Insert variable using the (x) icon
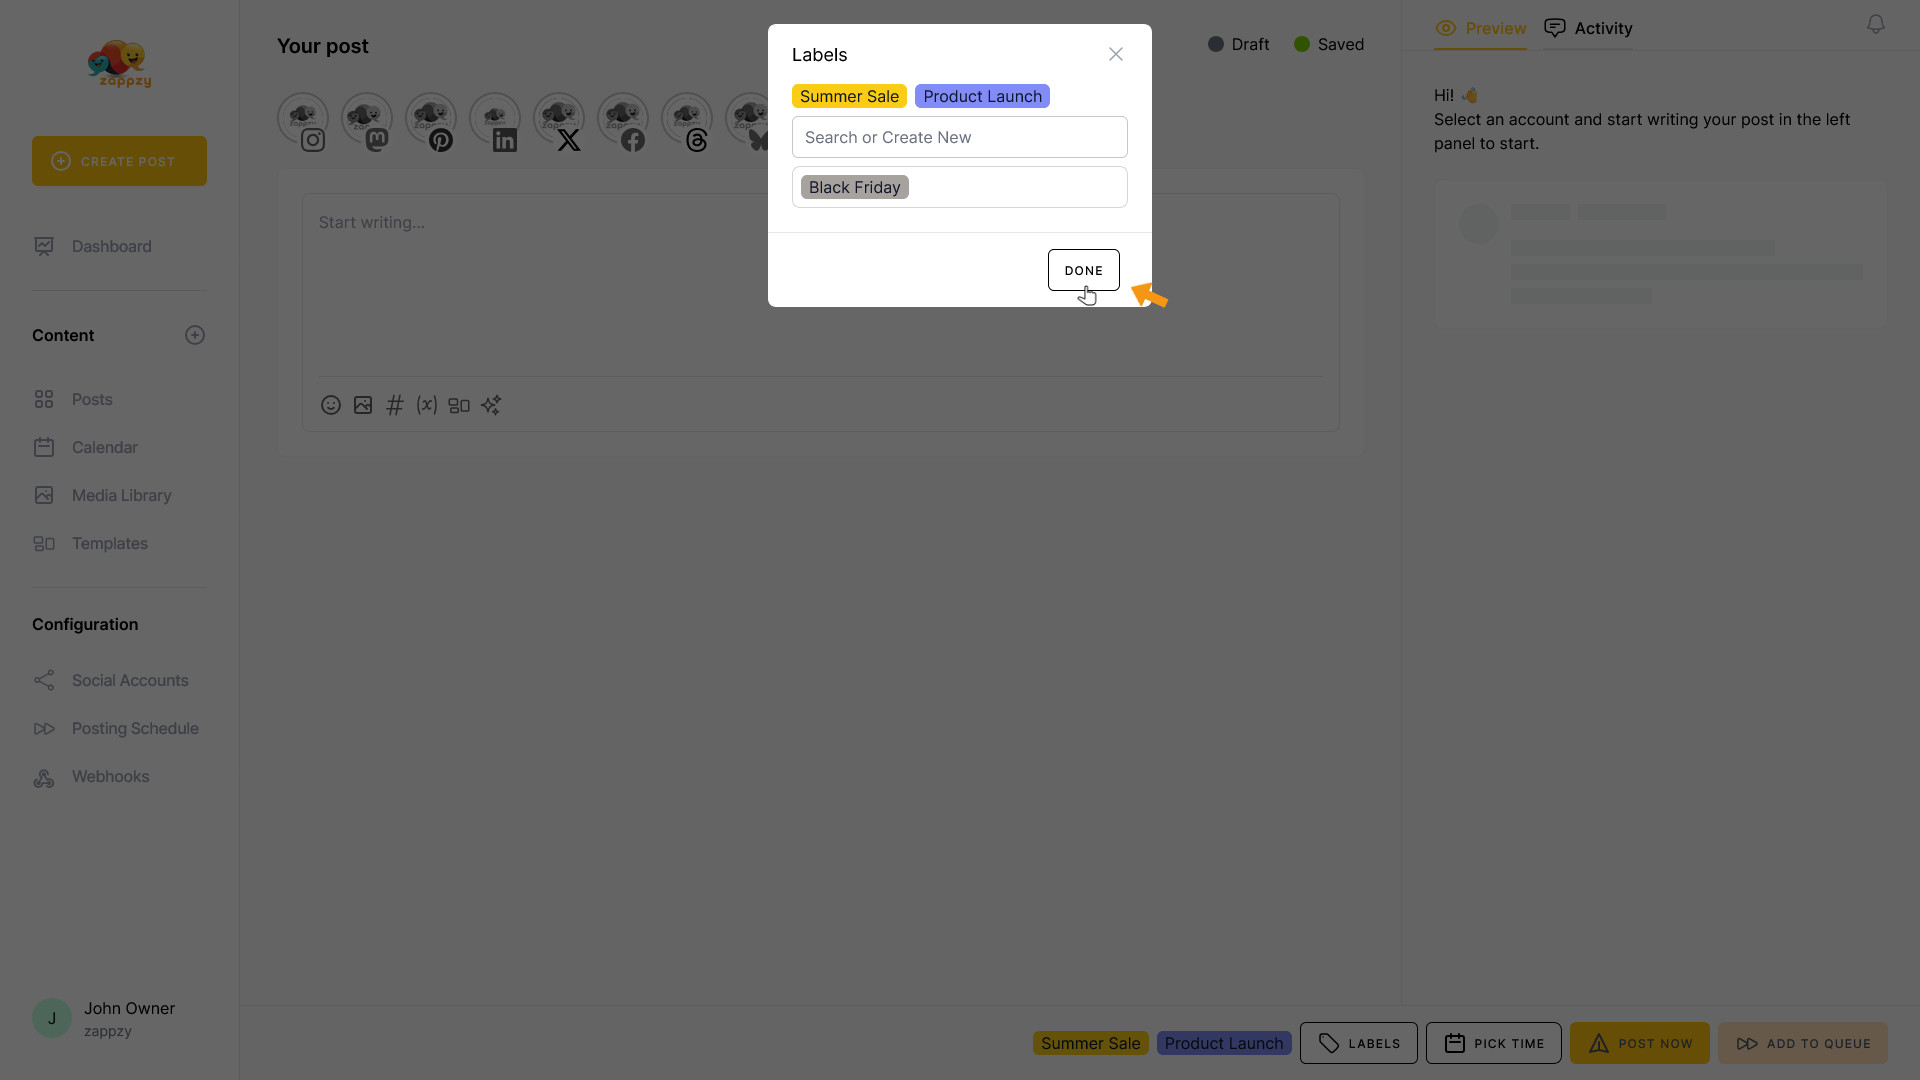 (x=427, y=405)
